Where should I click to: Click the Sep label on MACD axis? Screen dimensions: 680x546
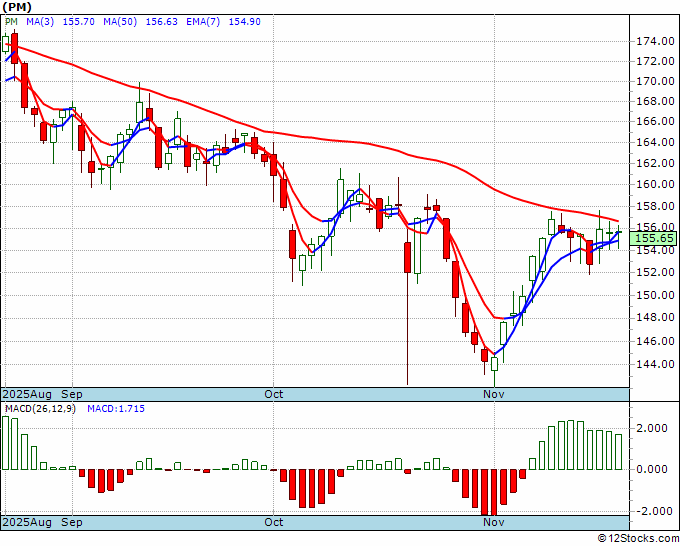(x=72, y=522)
